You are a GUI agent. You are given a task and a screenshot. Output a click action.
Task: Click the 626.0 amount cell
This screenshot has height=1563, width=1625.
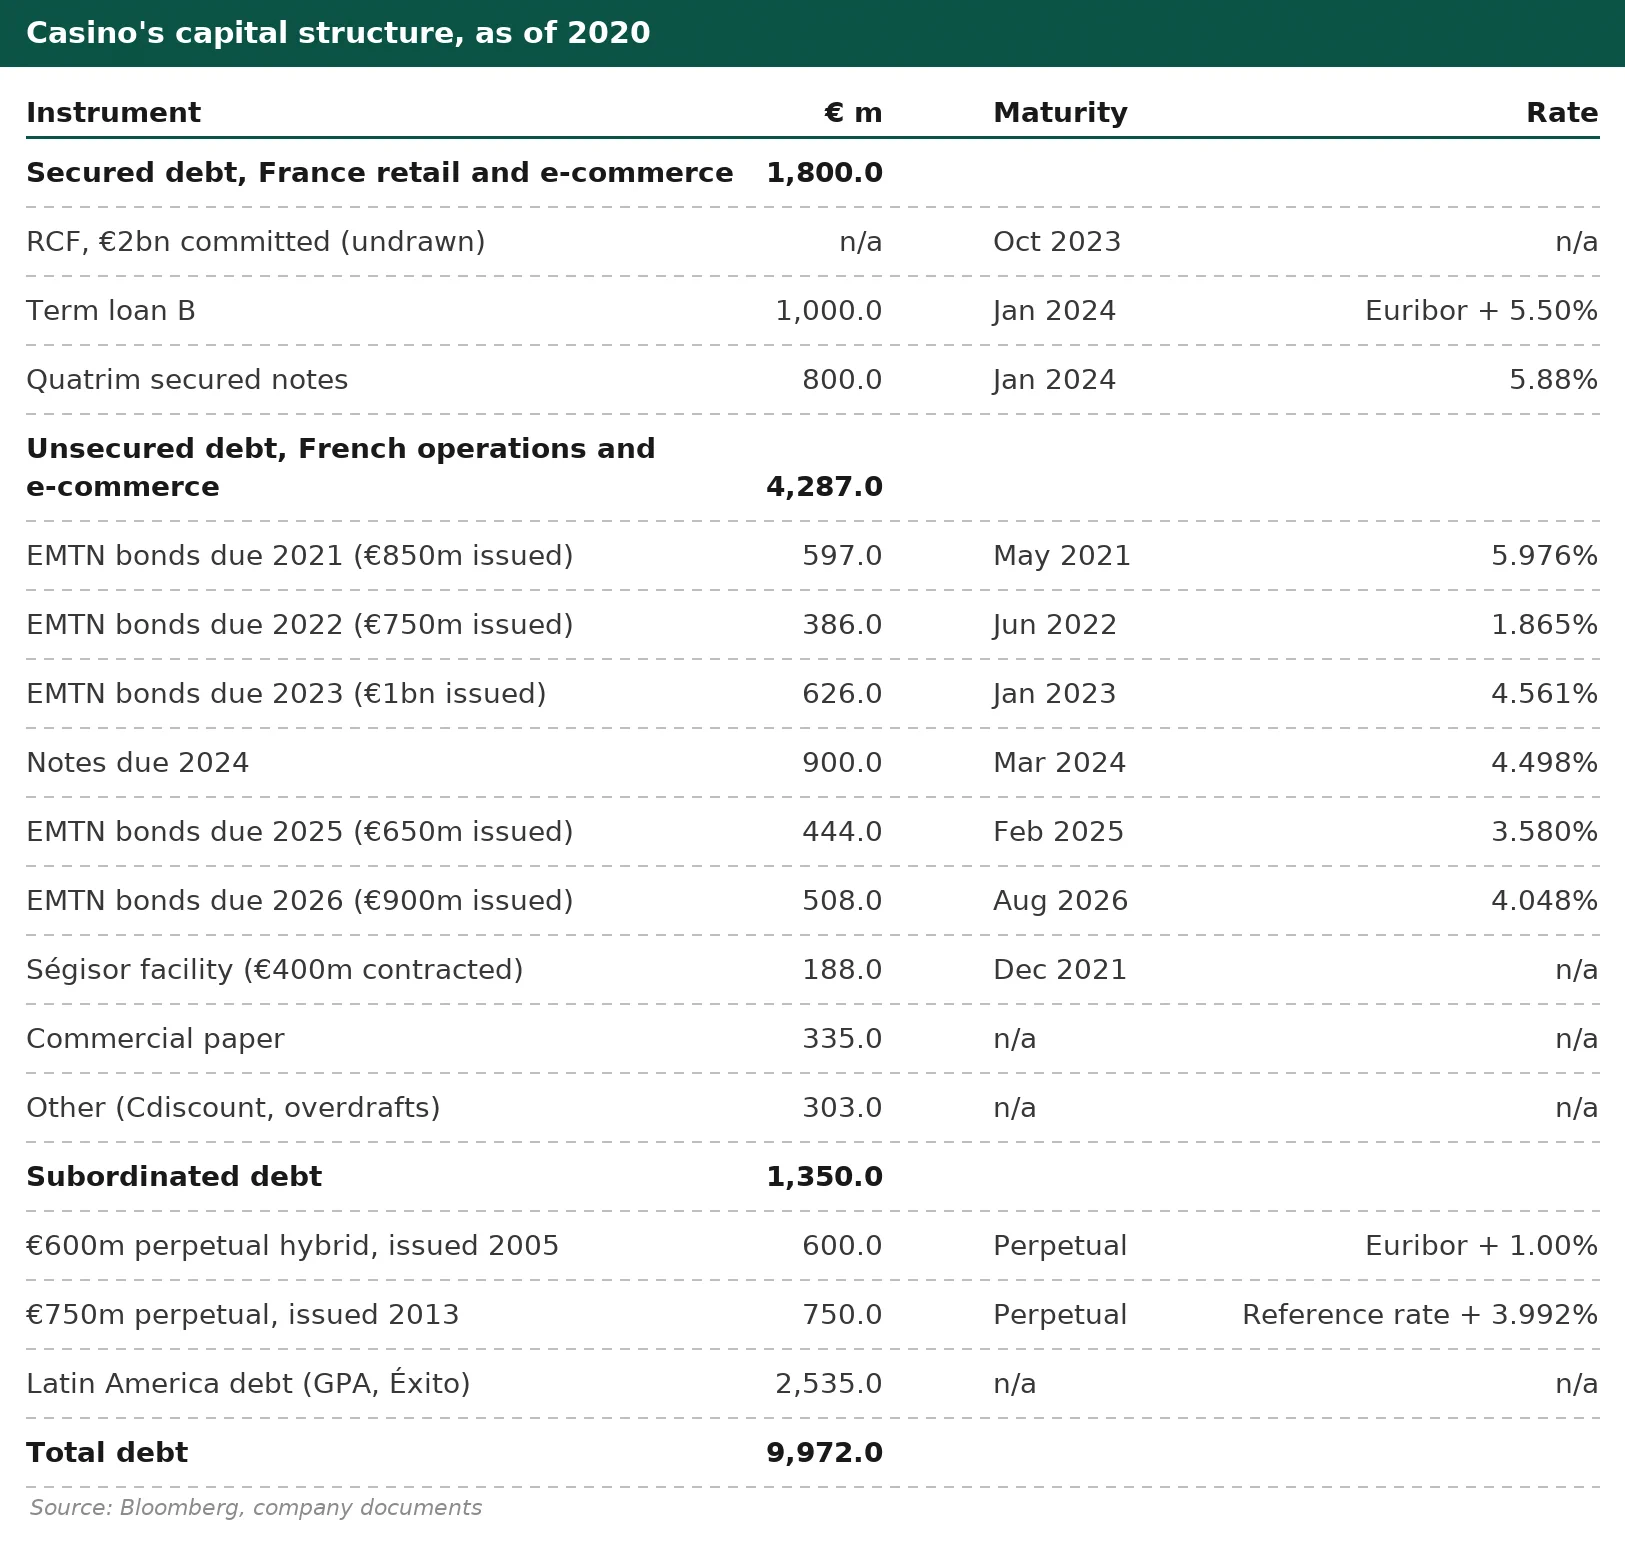tap(842, 694)
